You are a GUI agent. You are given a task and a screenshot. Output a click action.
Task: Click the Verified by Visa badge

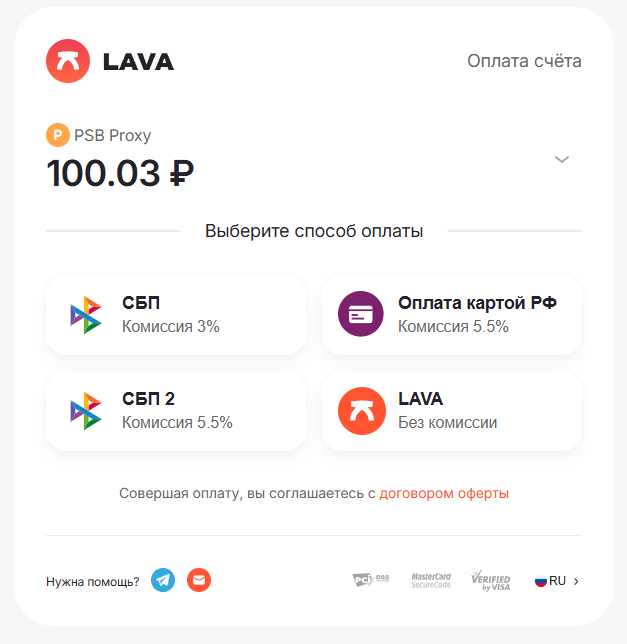(490, 581)
